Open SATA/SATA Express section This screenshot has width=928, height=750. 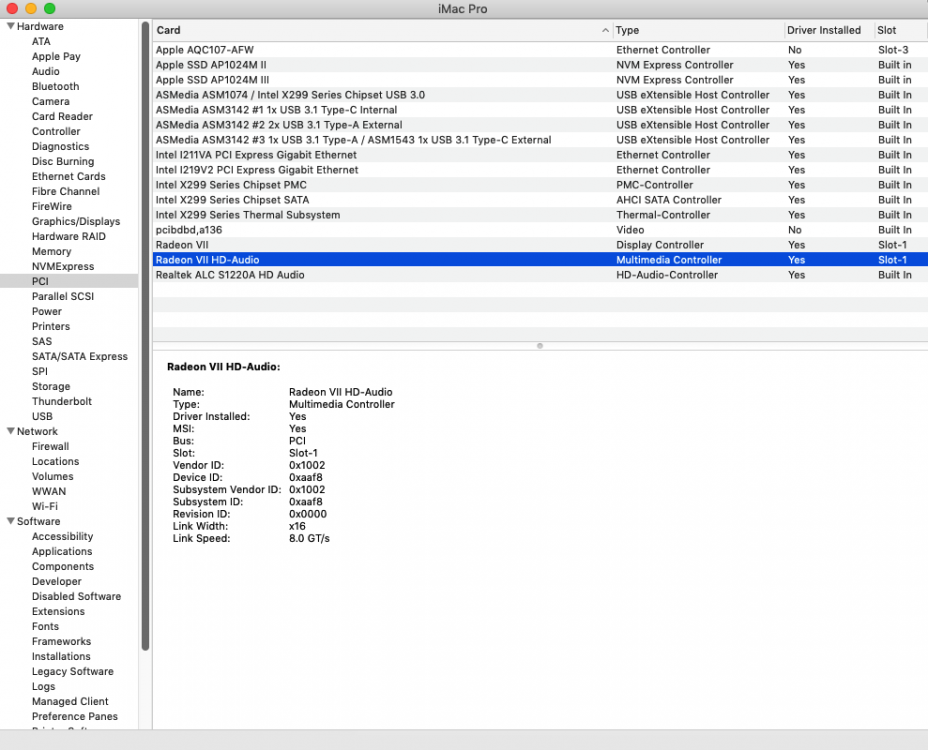tap(79, 356)
